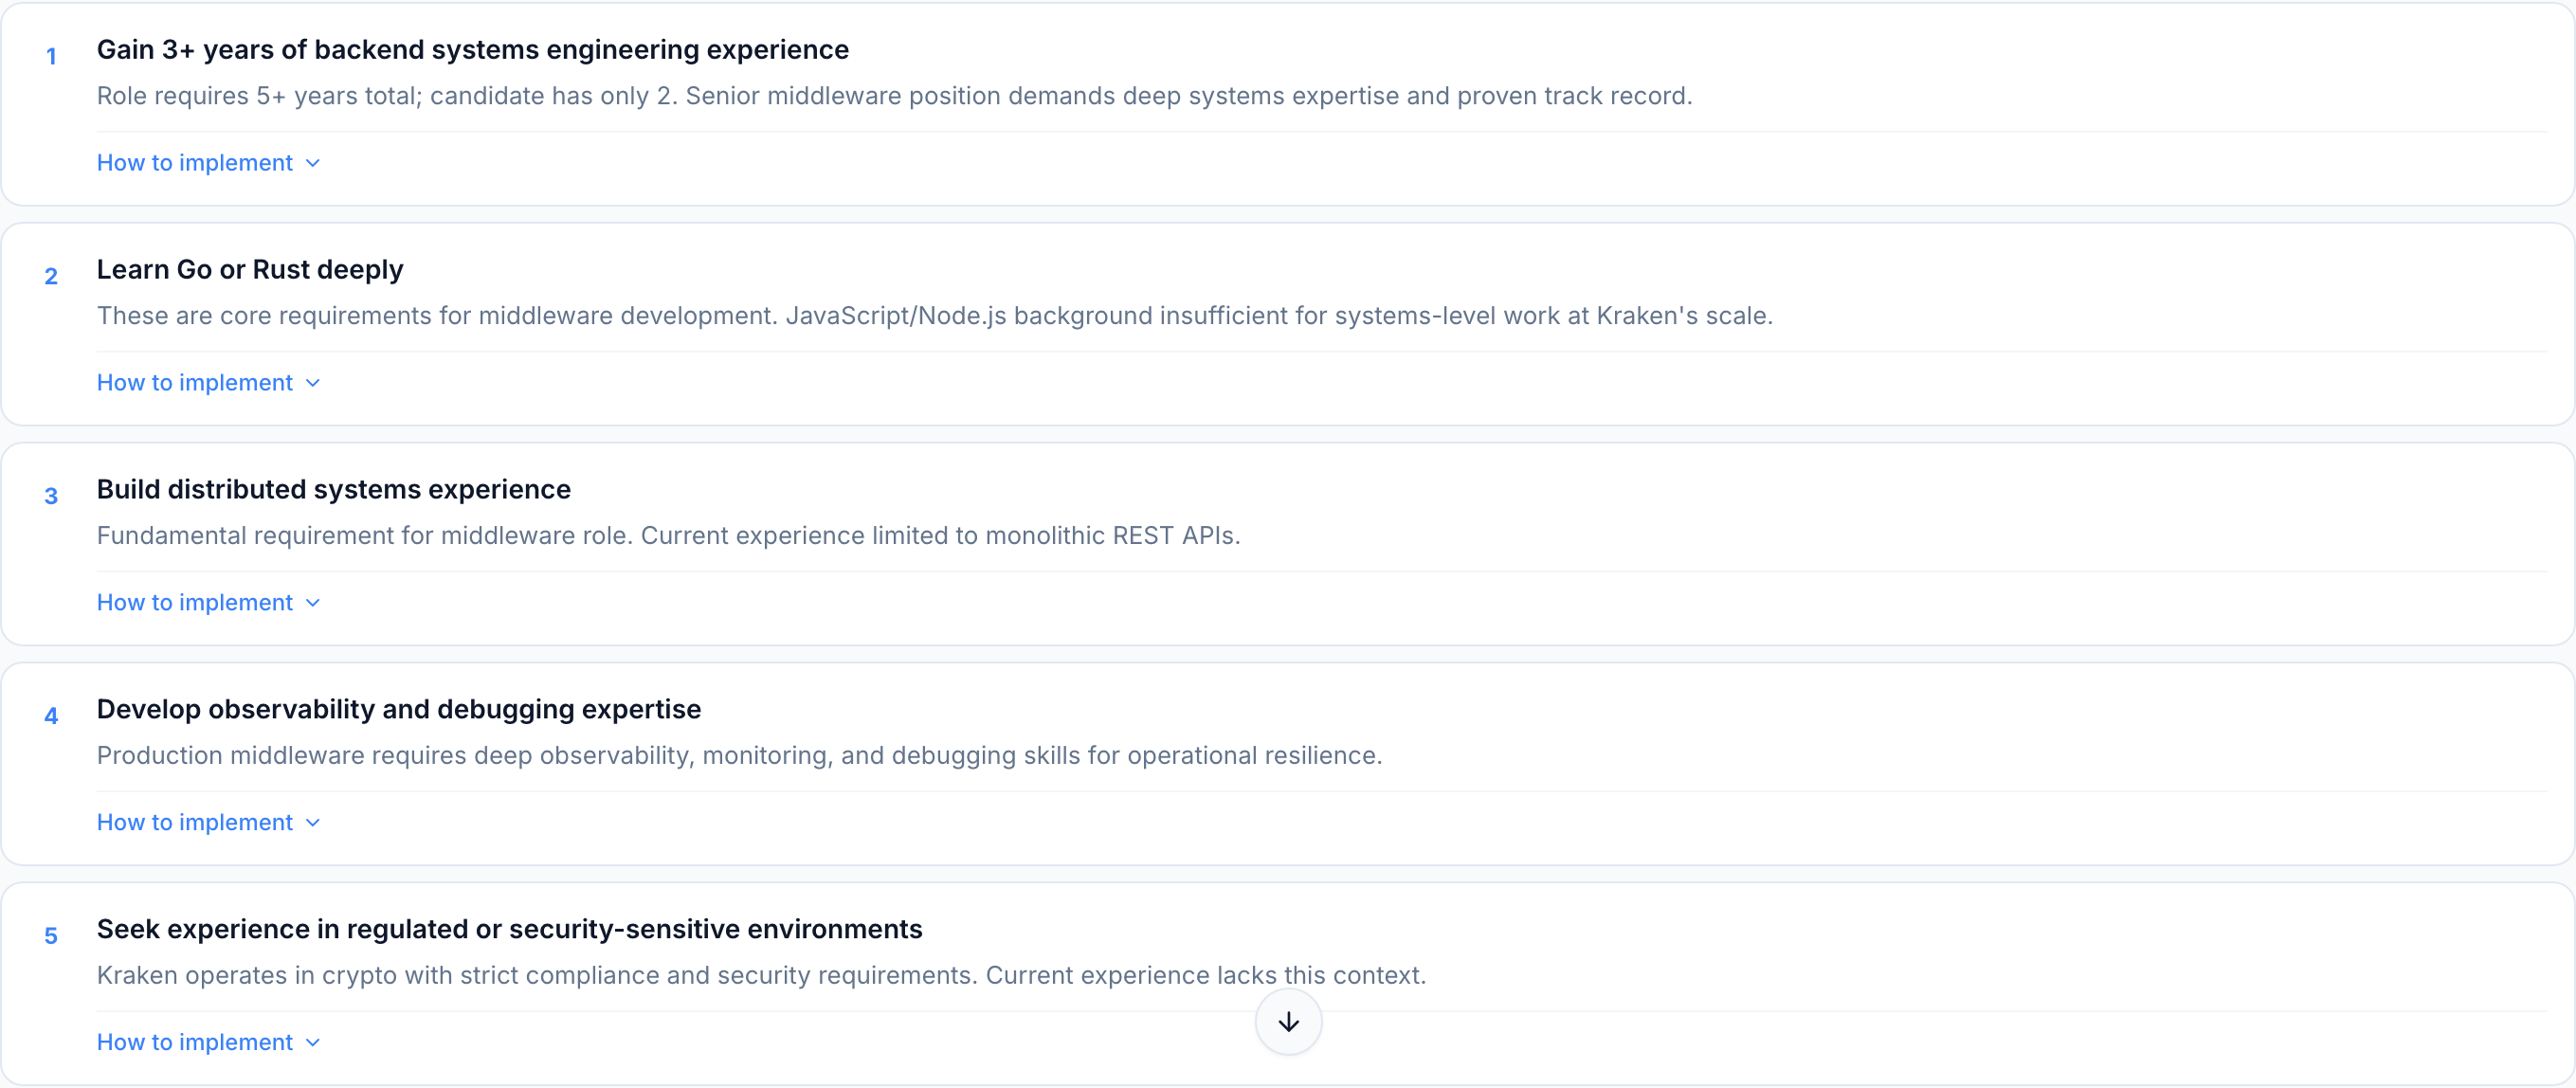Click chevron icon under Learn Go or Rust

[313, 383]
